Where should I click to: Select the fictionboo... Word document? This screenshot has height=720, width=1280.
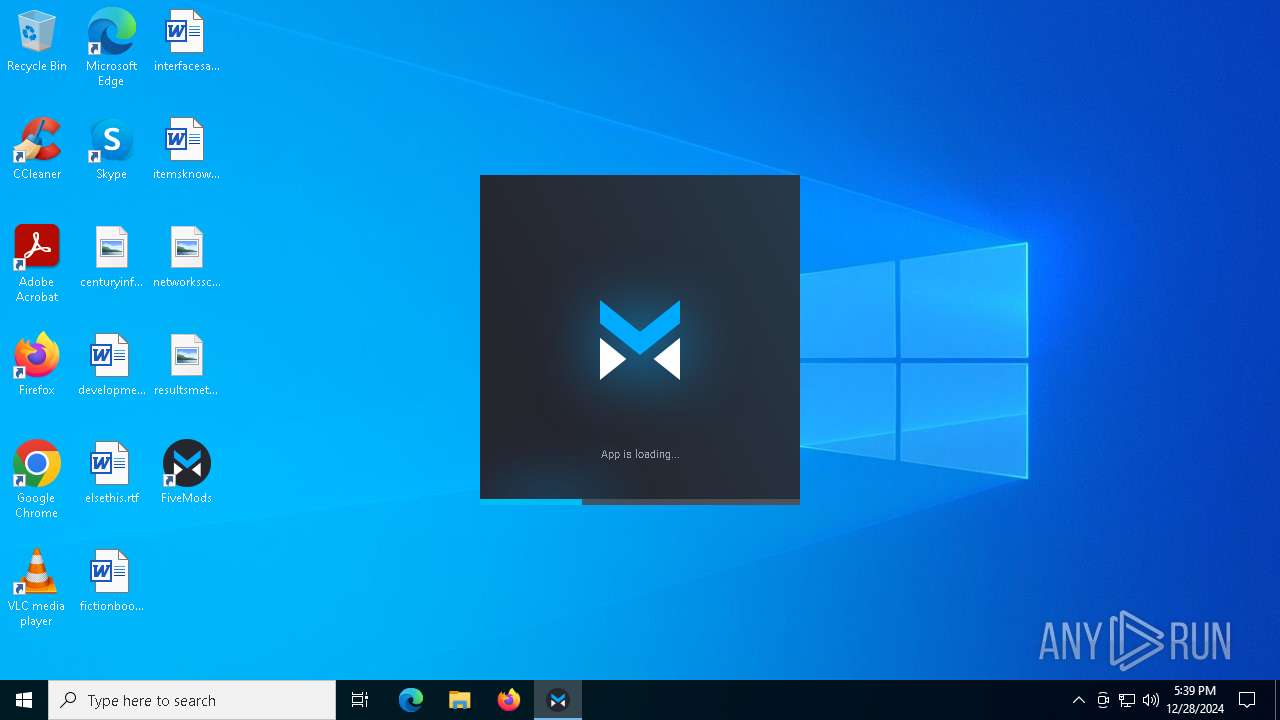111,582
